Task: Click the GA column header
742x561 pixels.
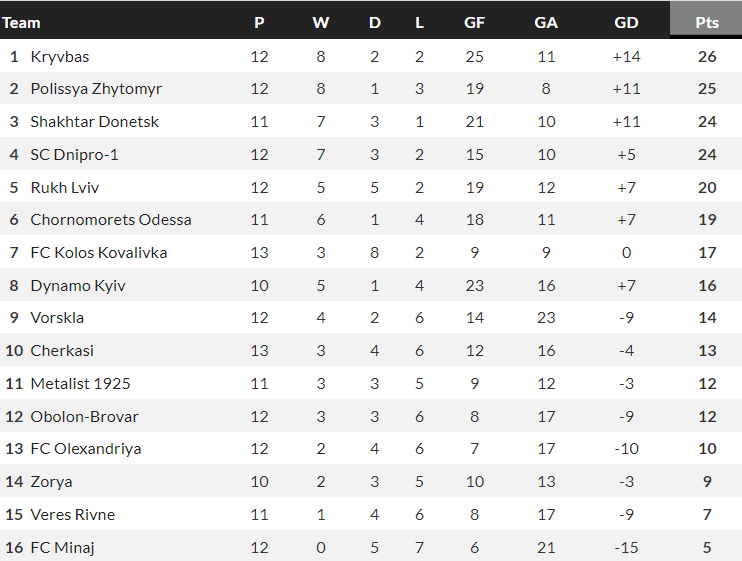Action: coord(546,22)
